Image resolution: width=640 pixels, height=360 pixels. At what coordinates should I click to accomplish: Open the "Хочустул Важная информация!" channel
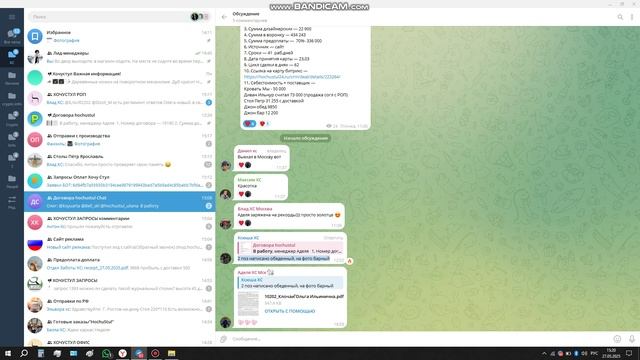coord(120,78)
